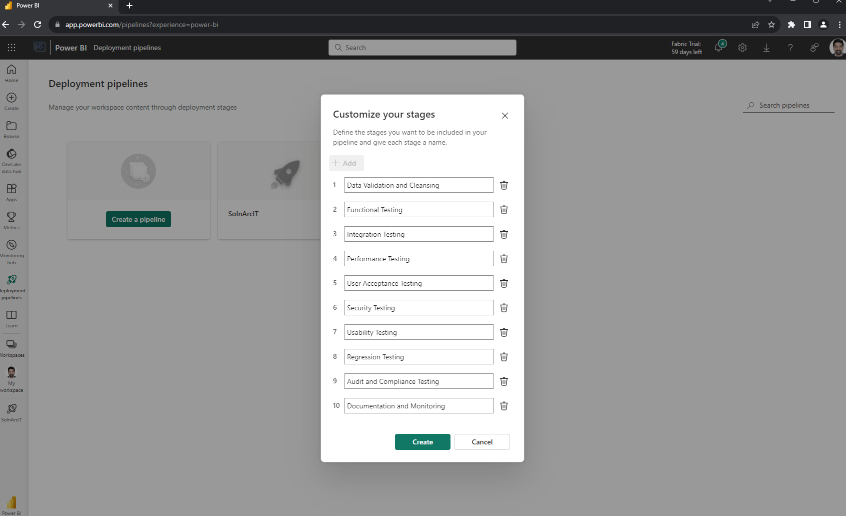Cancel the Customize your stages dialog
Viewport: 846px width, 516px height.
(482, 442)
